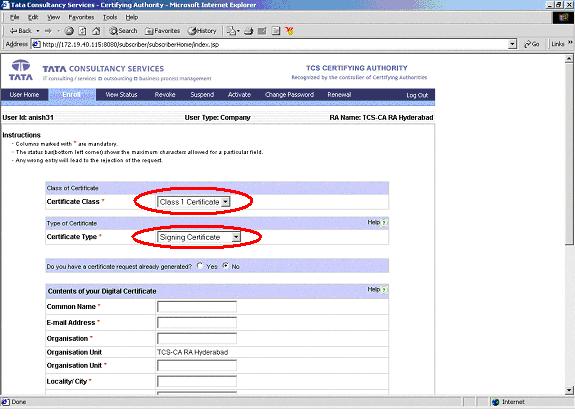The height and width of the screenshot is (418, 575).
Task: Open the Certificate Class dropdown
Action: coord(194,202)
